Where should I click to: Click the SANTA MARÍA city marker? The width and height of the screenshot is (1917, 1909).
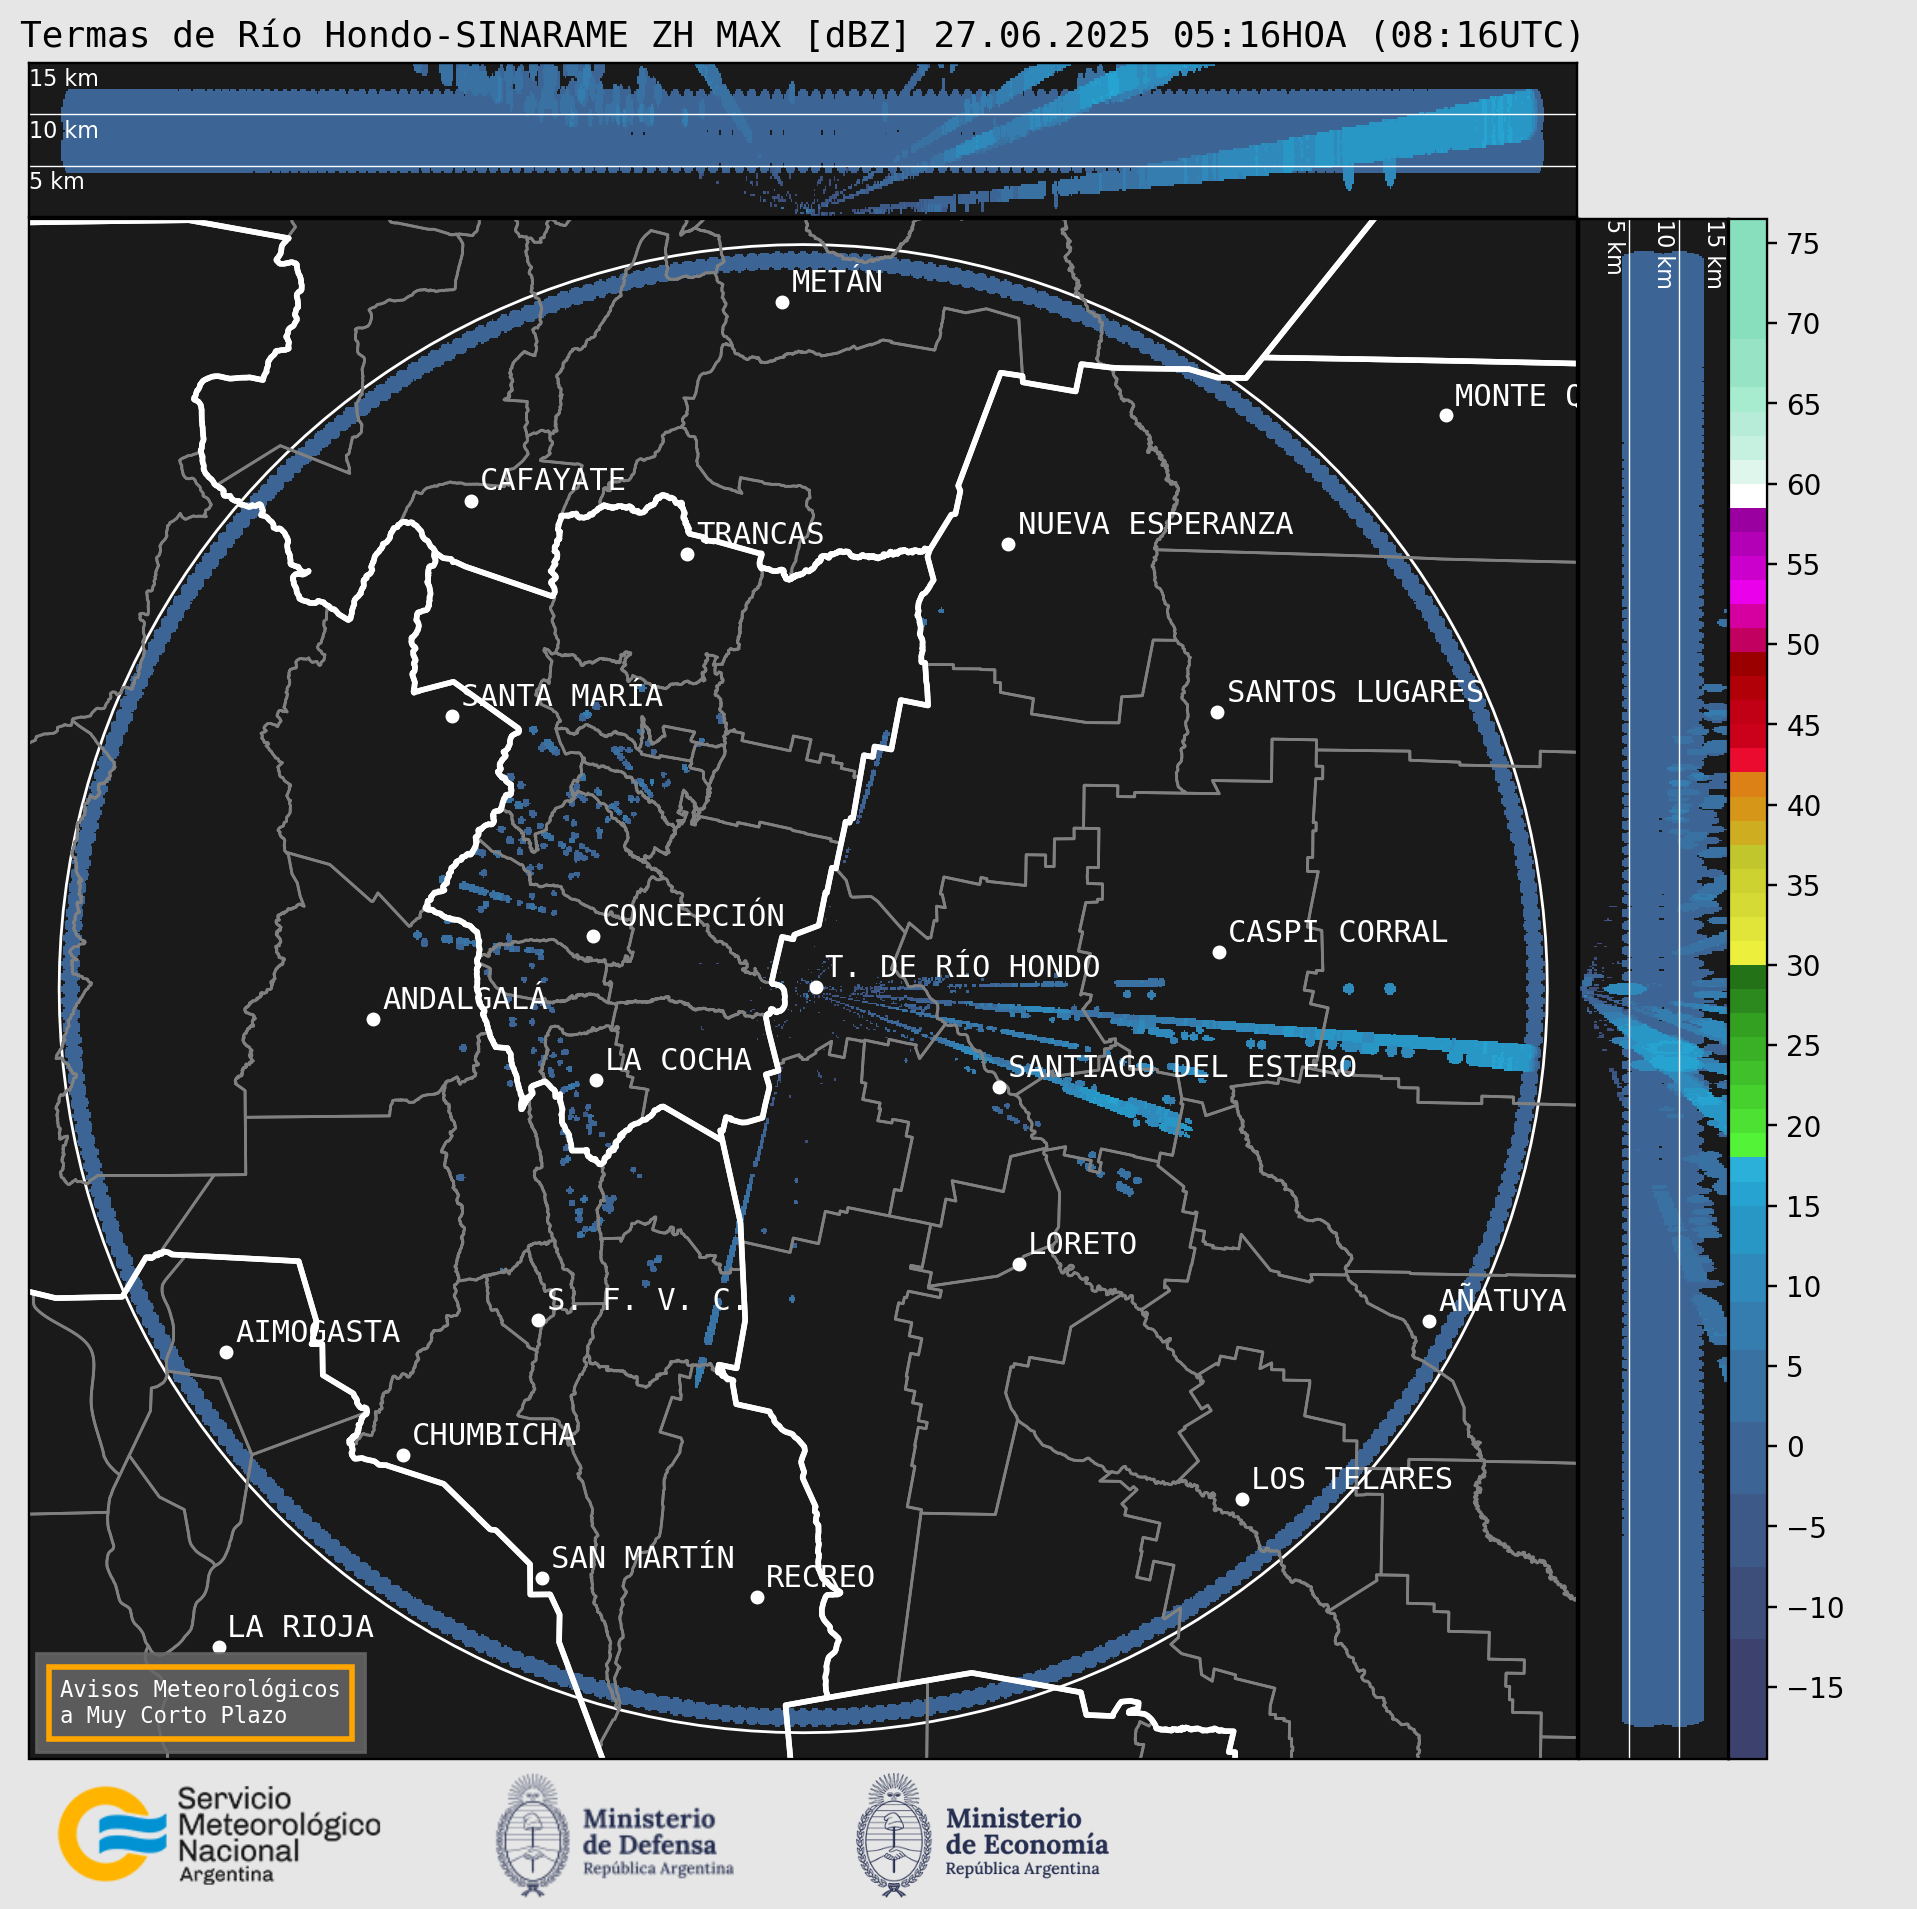point(452,716)
